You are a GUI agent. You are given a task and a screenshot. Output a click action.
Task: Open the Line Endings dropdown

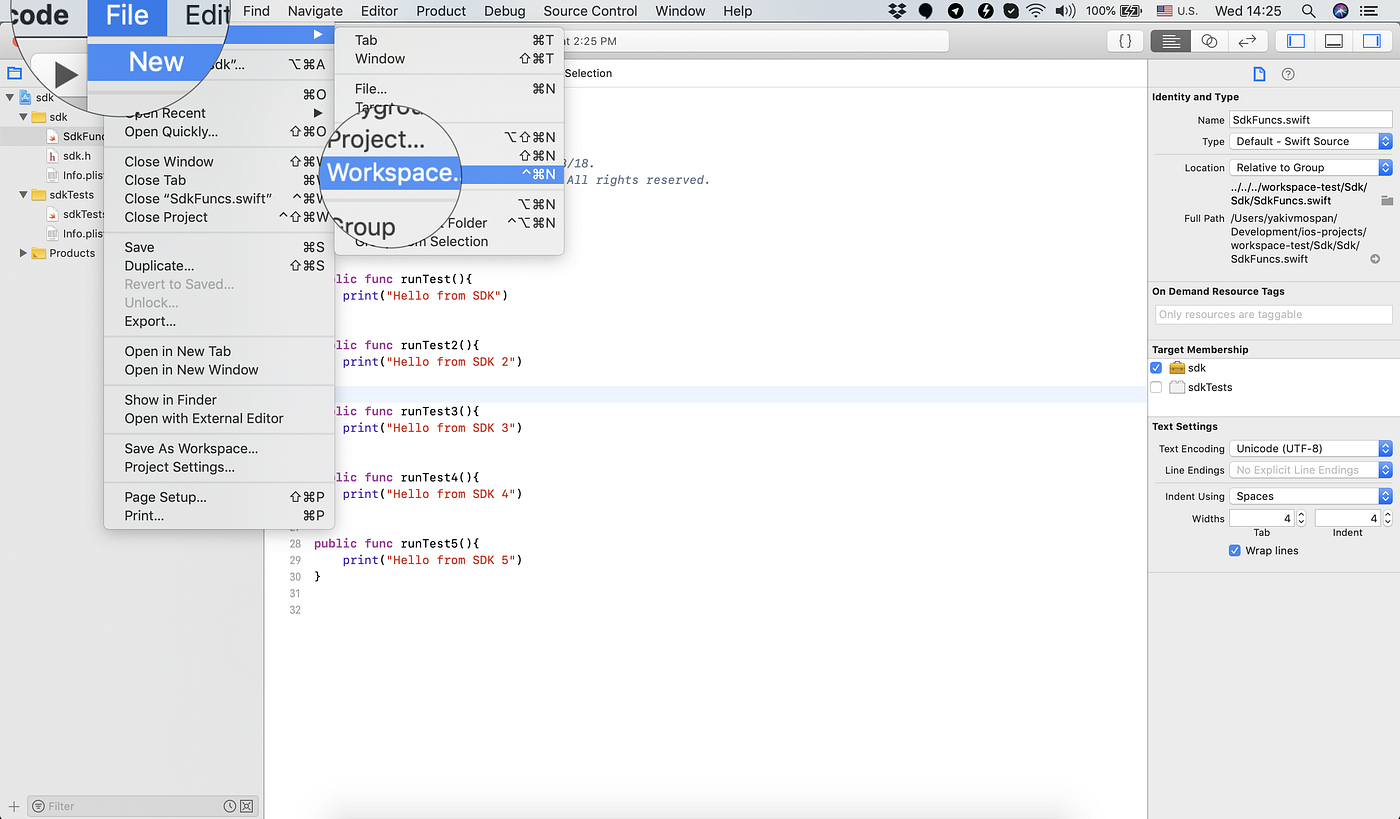click(1310, 470)
